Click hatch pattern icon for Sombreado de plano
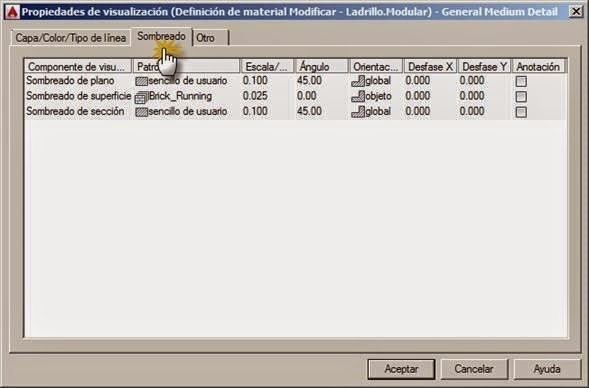589x388 pixels. 141,81
